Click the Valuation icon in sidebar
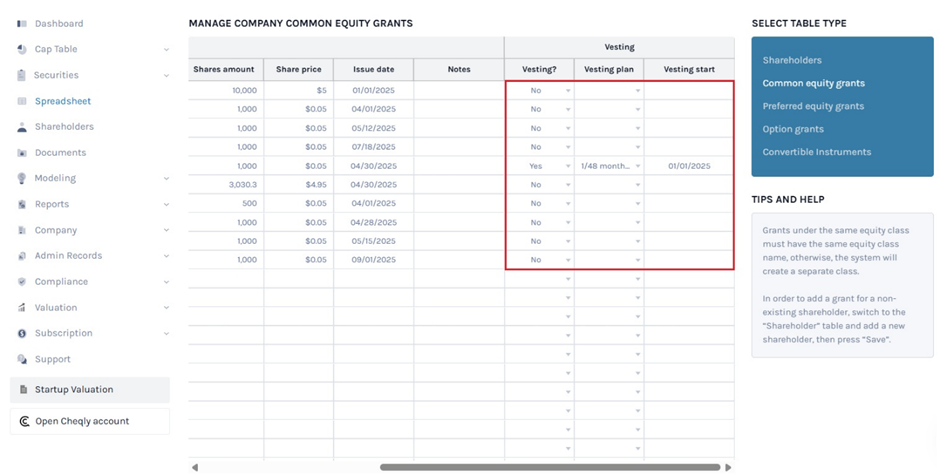This screenshot has width=940, height=475. tap(23, 308)
